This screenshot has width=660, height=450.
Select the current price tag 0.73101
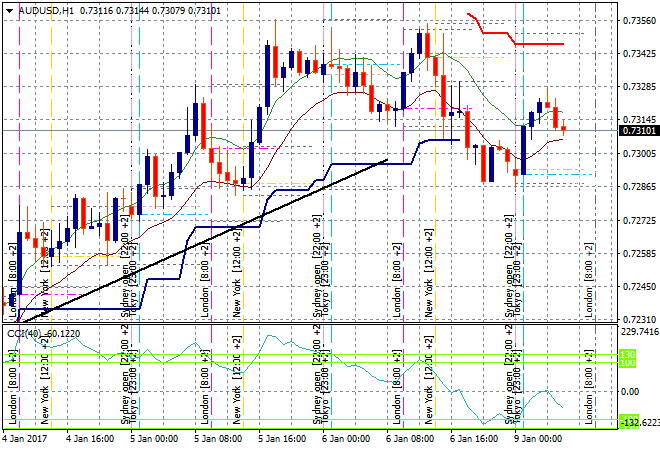tap(639, 131)
